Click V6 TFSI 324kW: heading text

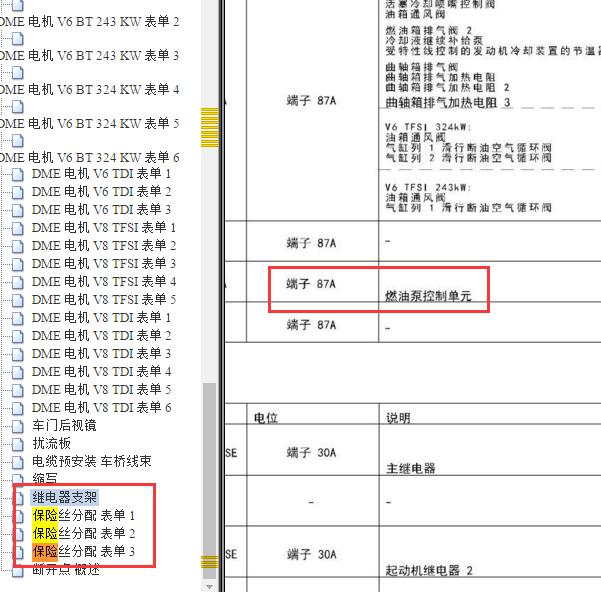pos(428,127)
